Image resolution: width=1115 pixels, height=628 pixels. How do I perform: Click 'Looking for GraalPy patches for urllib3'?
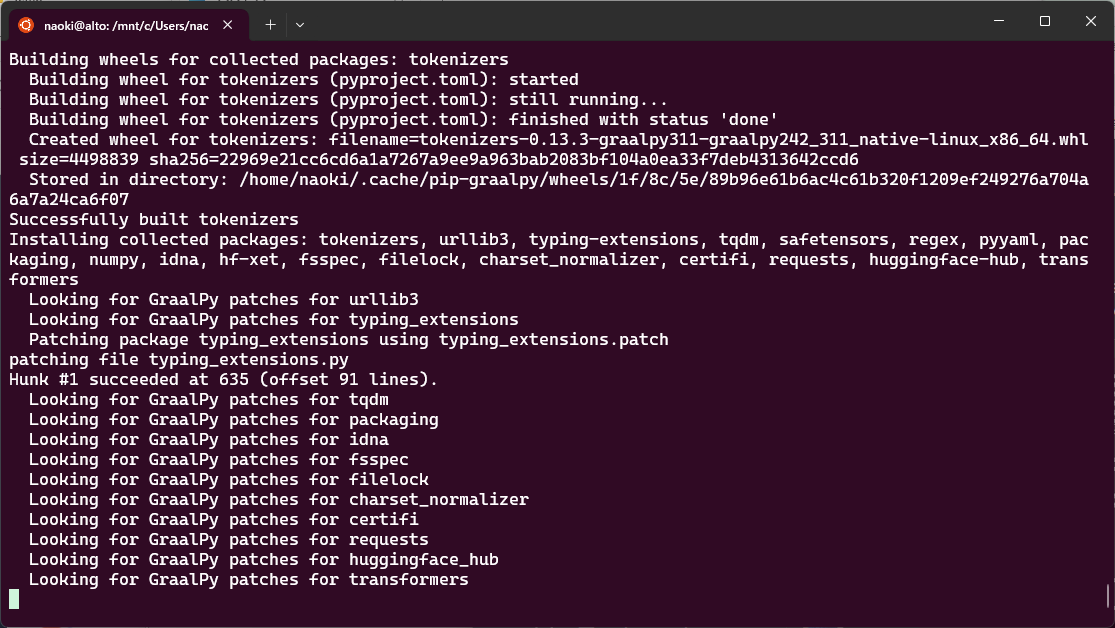tap(223, 299)
